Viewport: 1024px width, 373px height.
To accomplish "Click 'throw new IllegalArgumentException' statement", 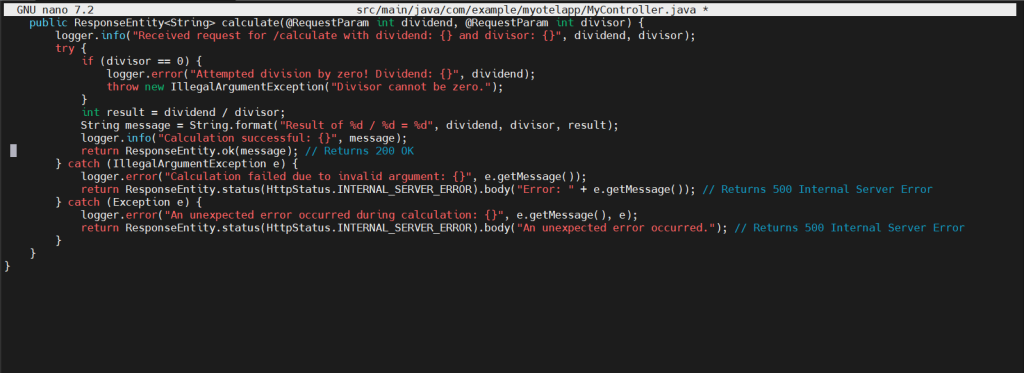I will (216, 87).
